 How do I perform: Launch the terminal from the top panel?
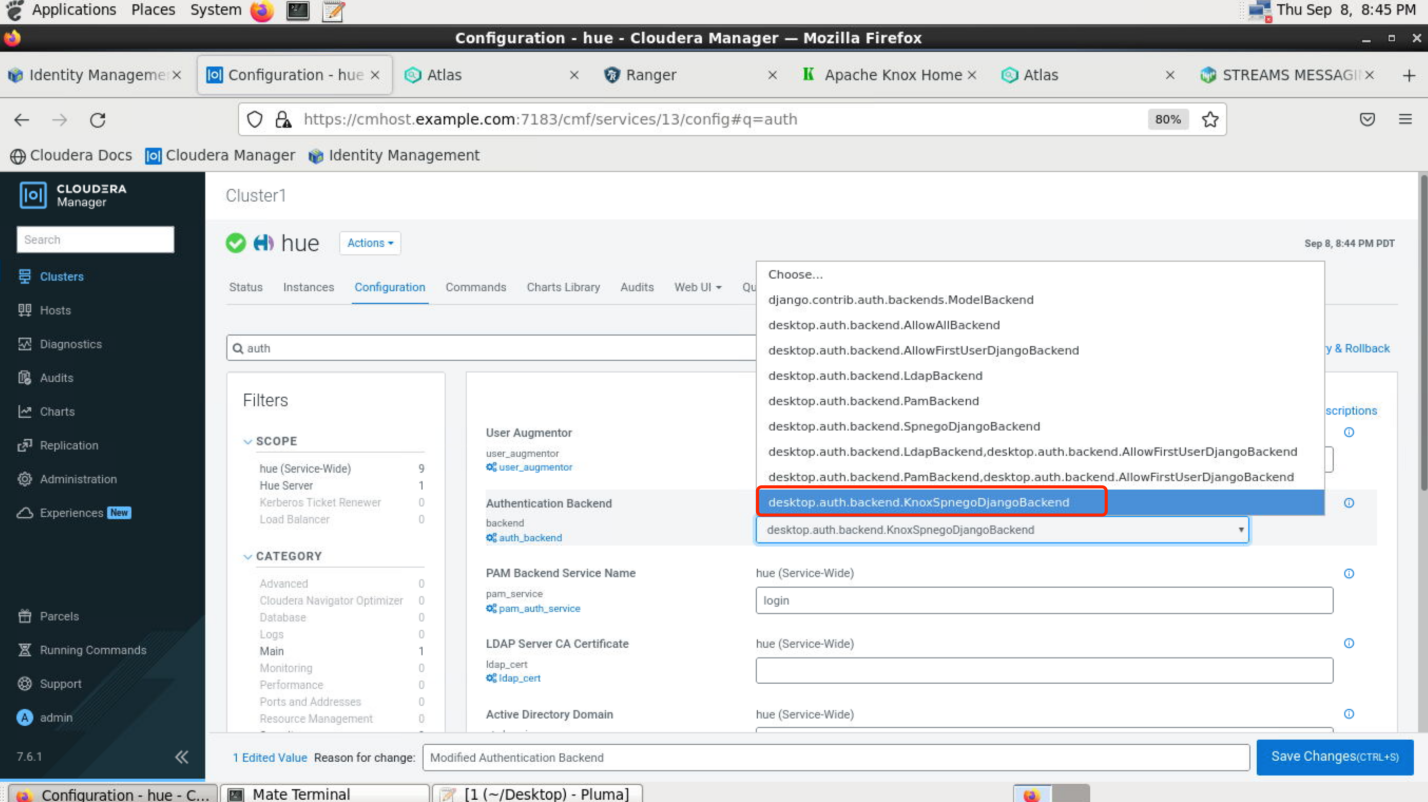click(x=297, y=11)
